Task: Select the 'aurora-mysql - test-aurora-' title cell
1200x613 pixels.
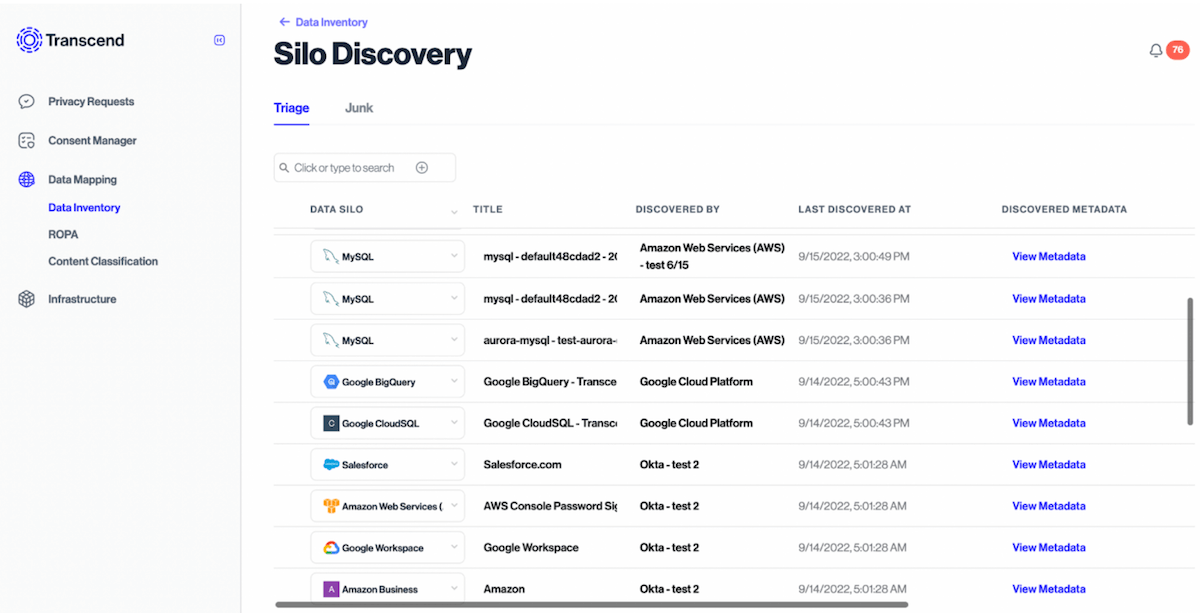Action: tap(550, 340)
